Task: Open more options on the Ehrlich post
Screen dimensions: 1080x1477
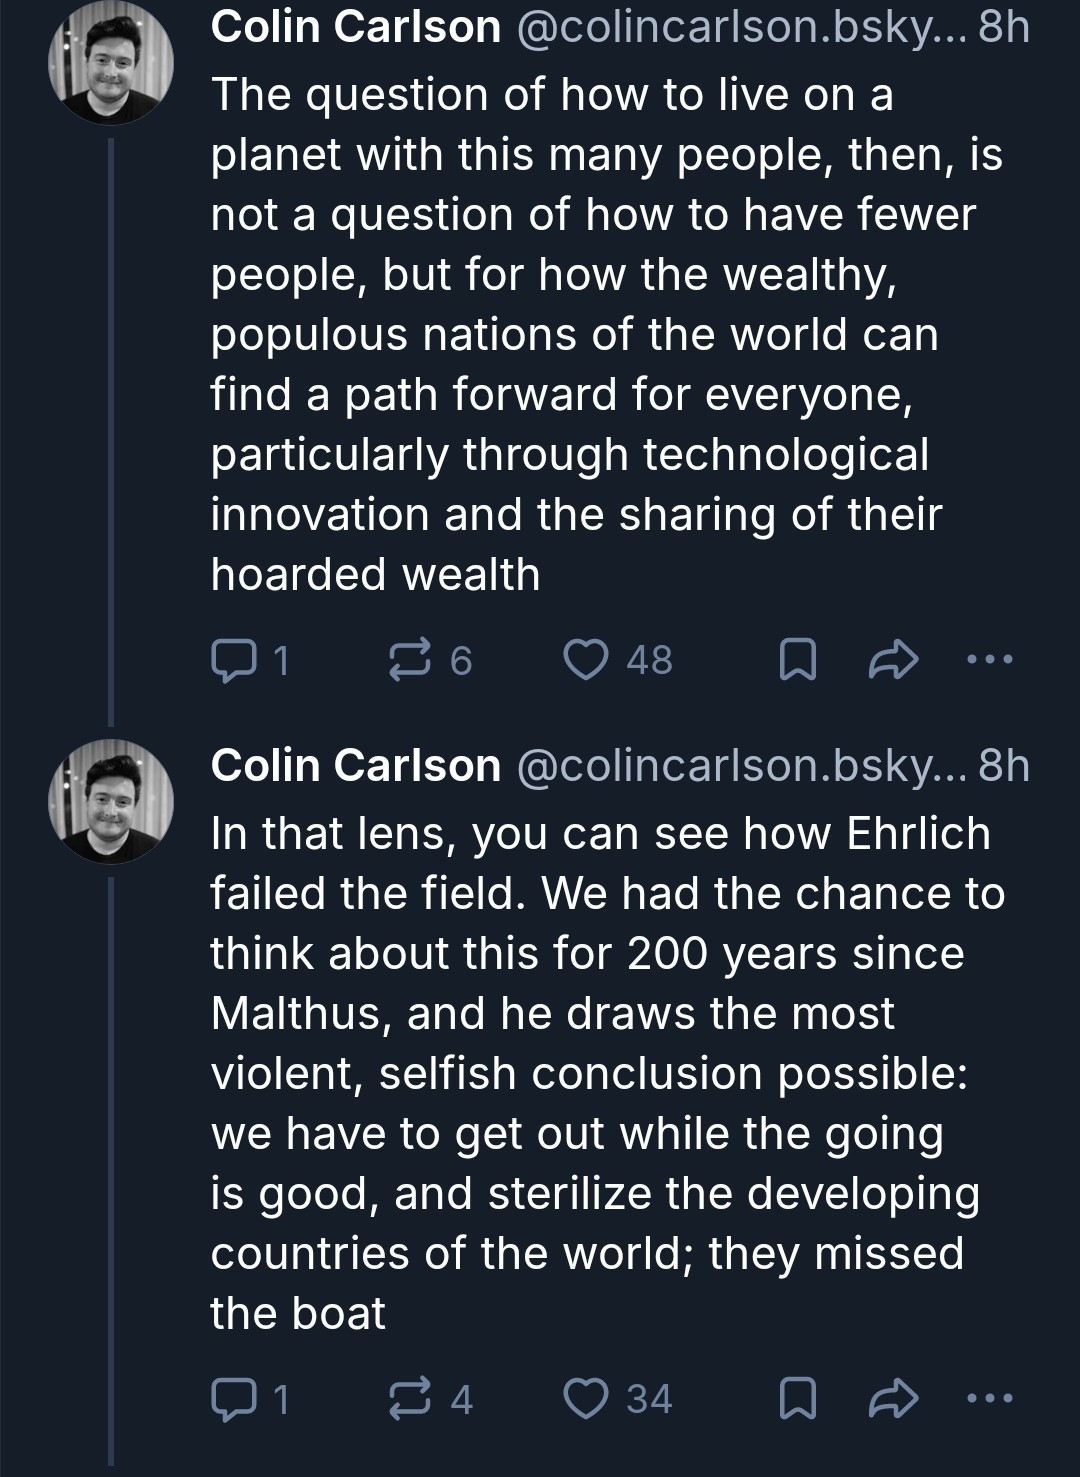Action: [x=991, y=1399]
